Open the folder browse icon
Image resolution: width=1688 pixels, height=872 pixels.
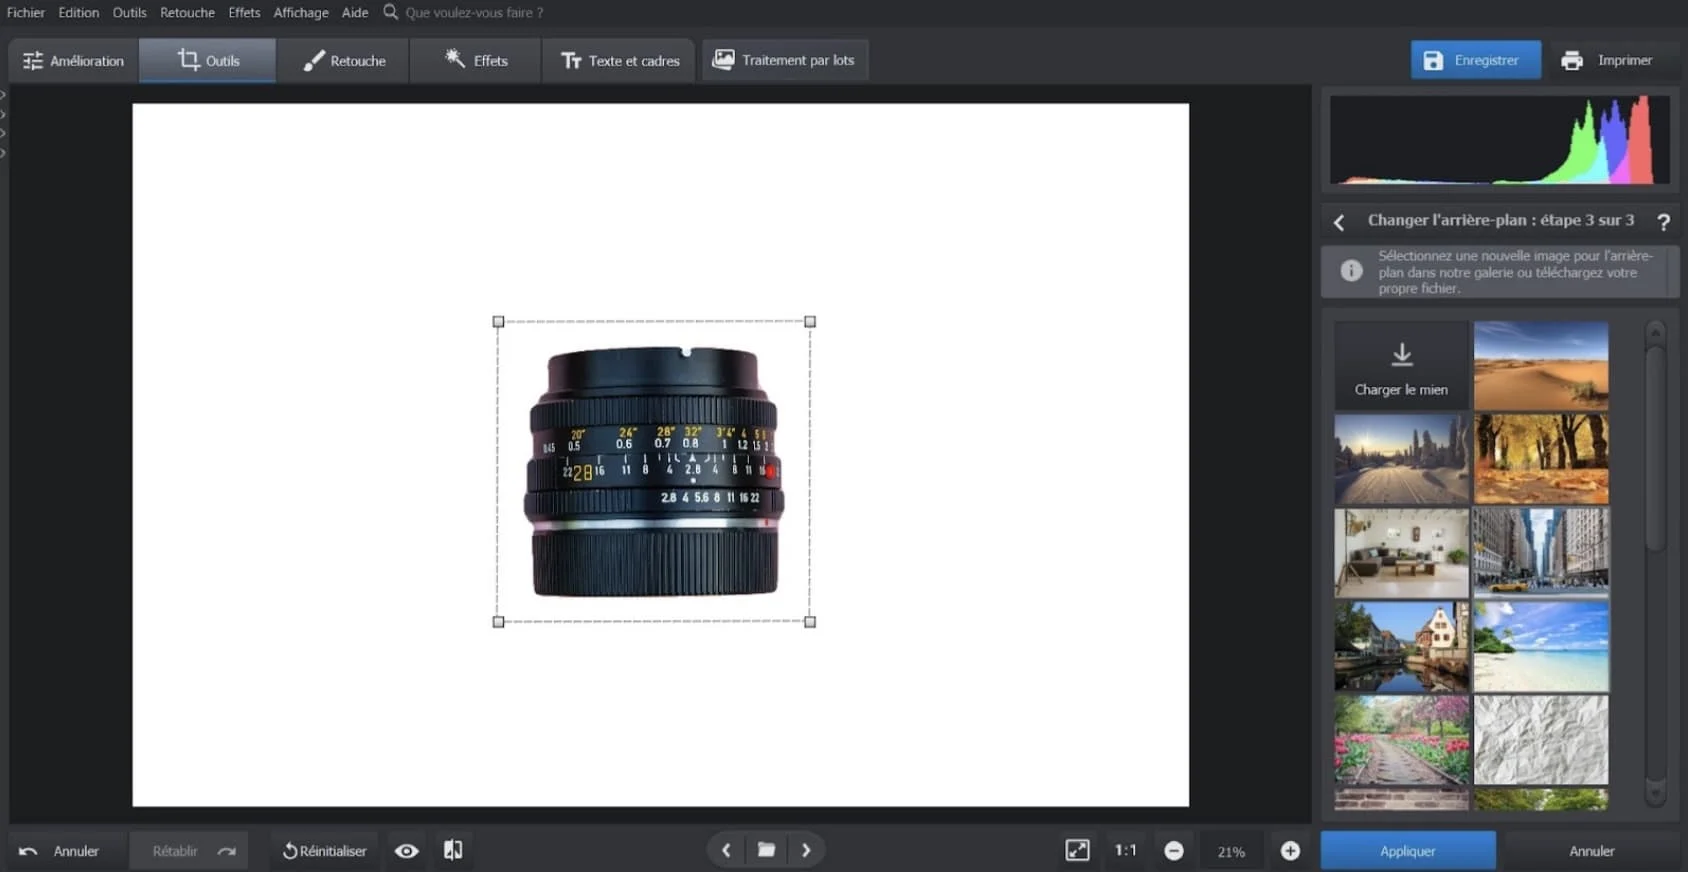pos(766,850)
